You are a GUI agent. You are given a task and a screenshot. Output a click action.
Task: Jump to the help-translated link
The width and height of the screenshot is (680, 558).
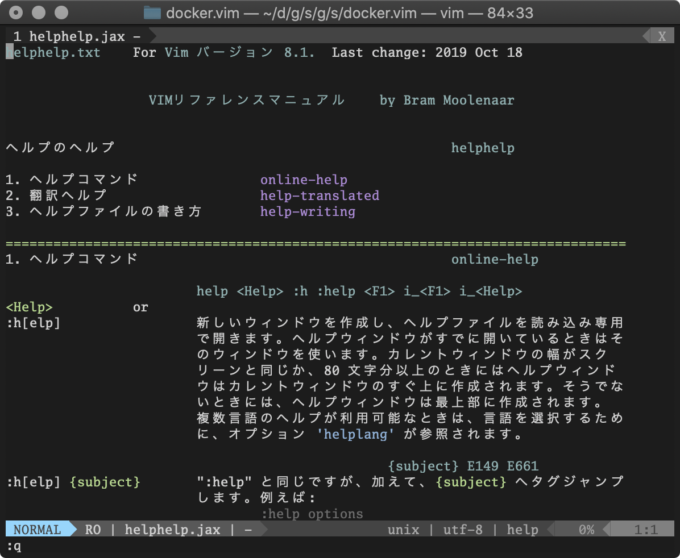coord(320,196)
